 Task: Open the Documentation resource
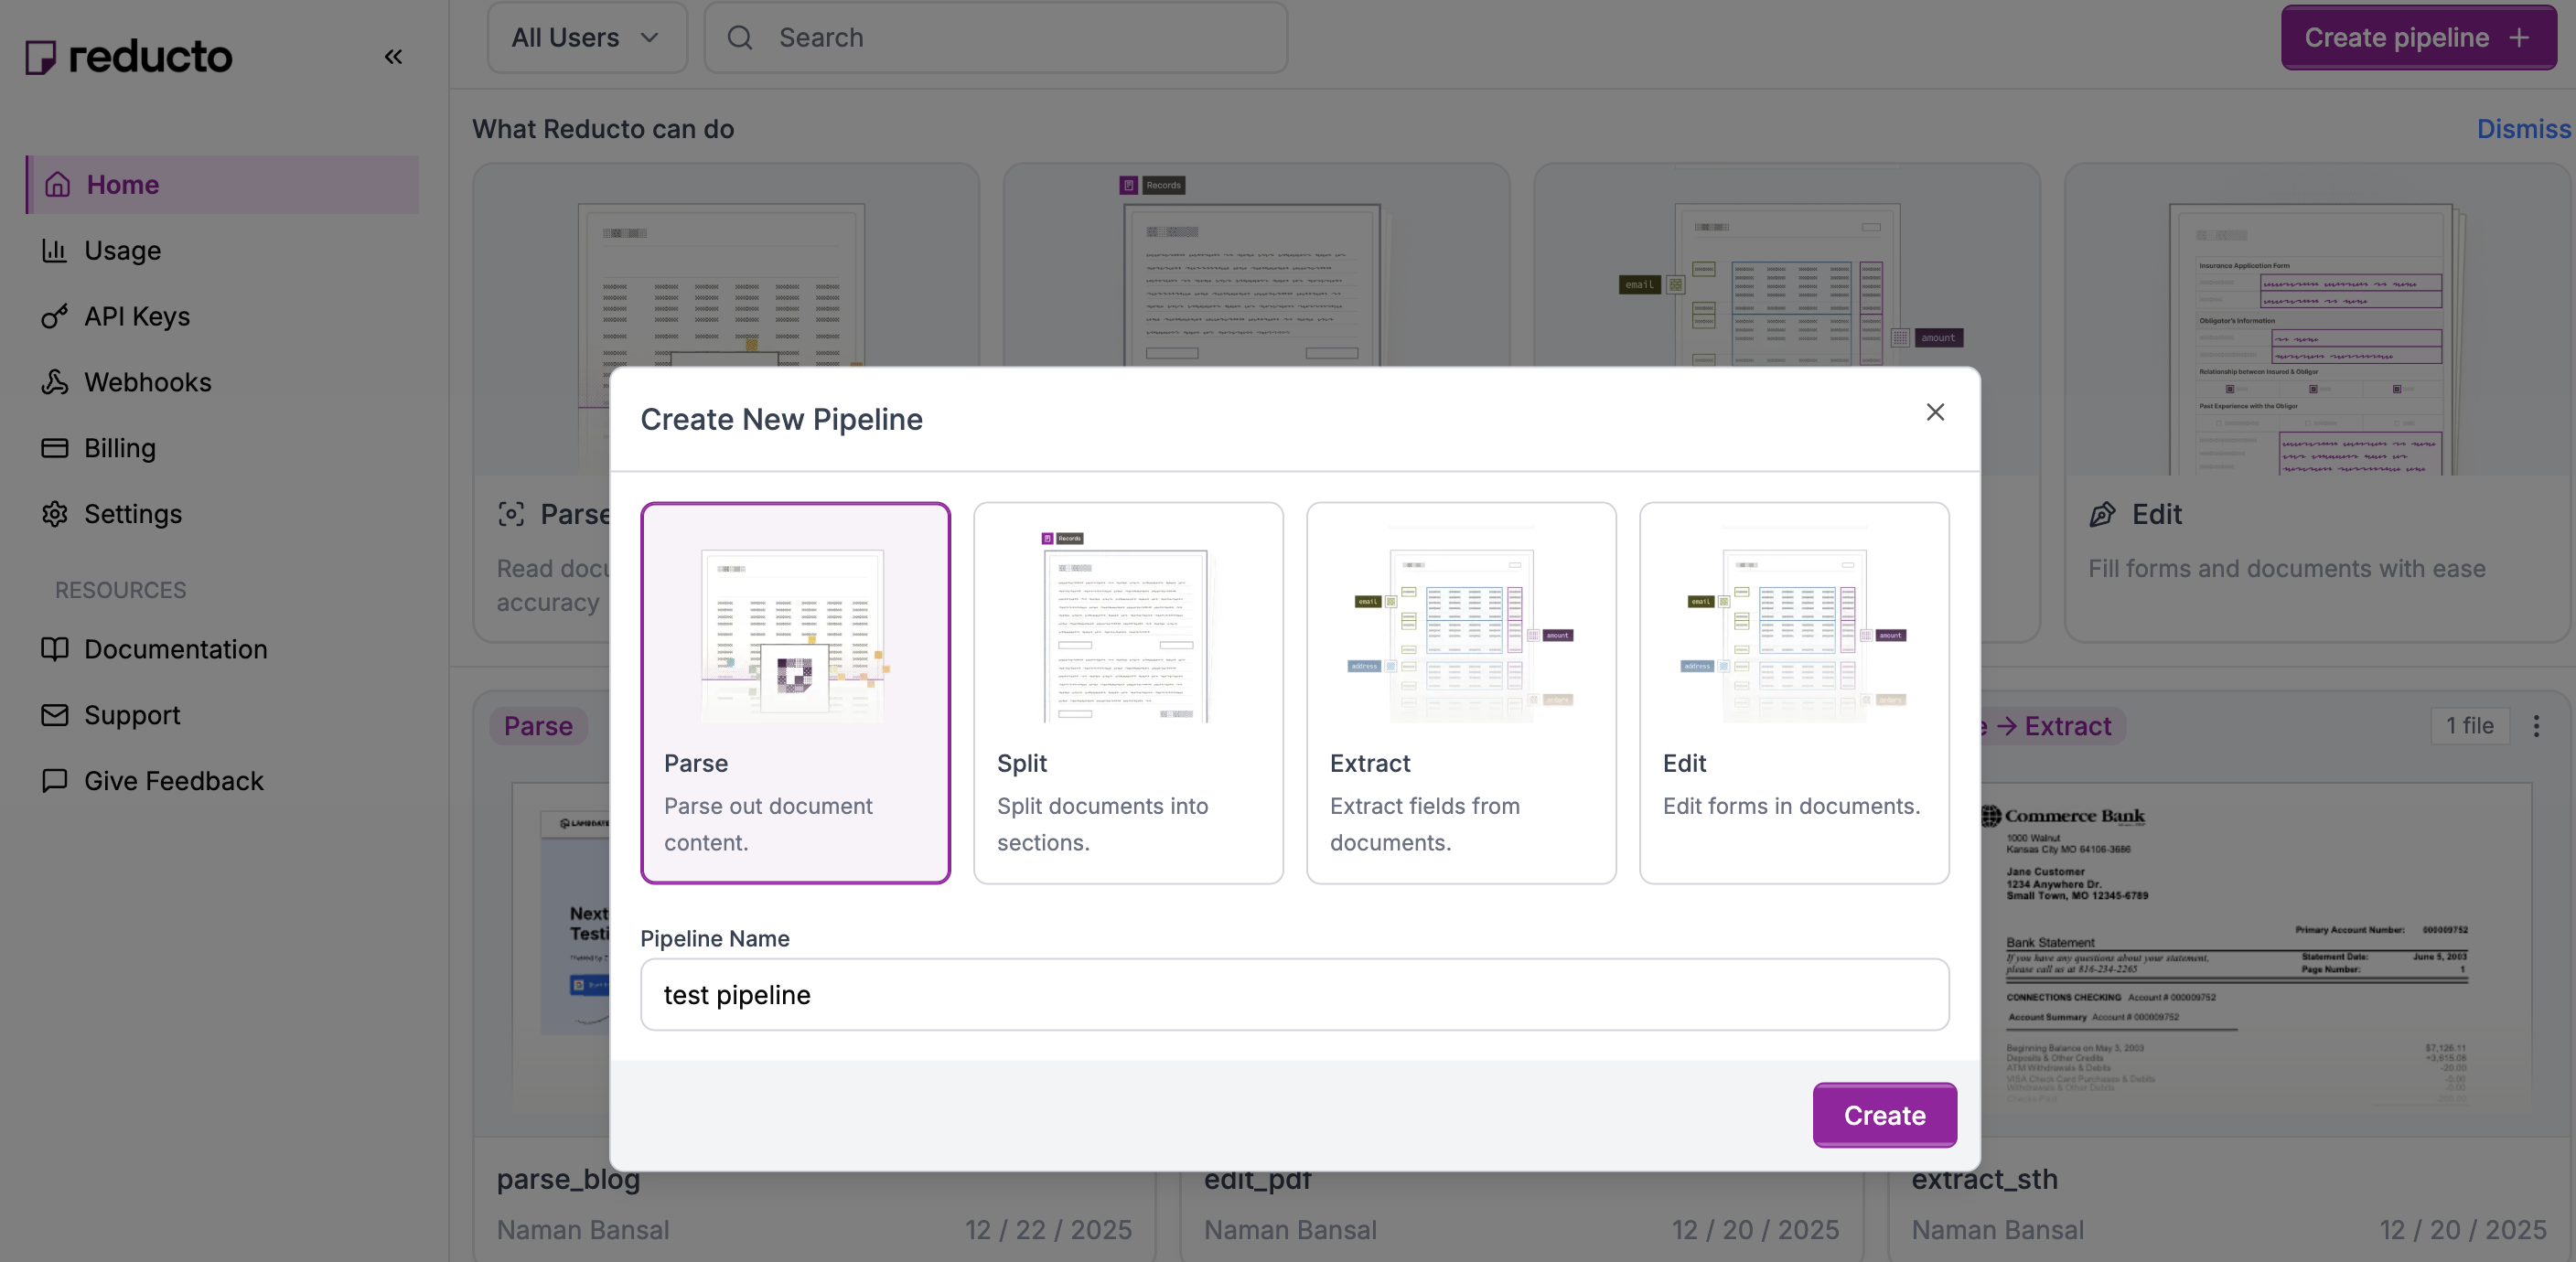click(175, 649)
